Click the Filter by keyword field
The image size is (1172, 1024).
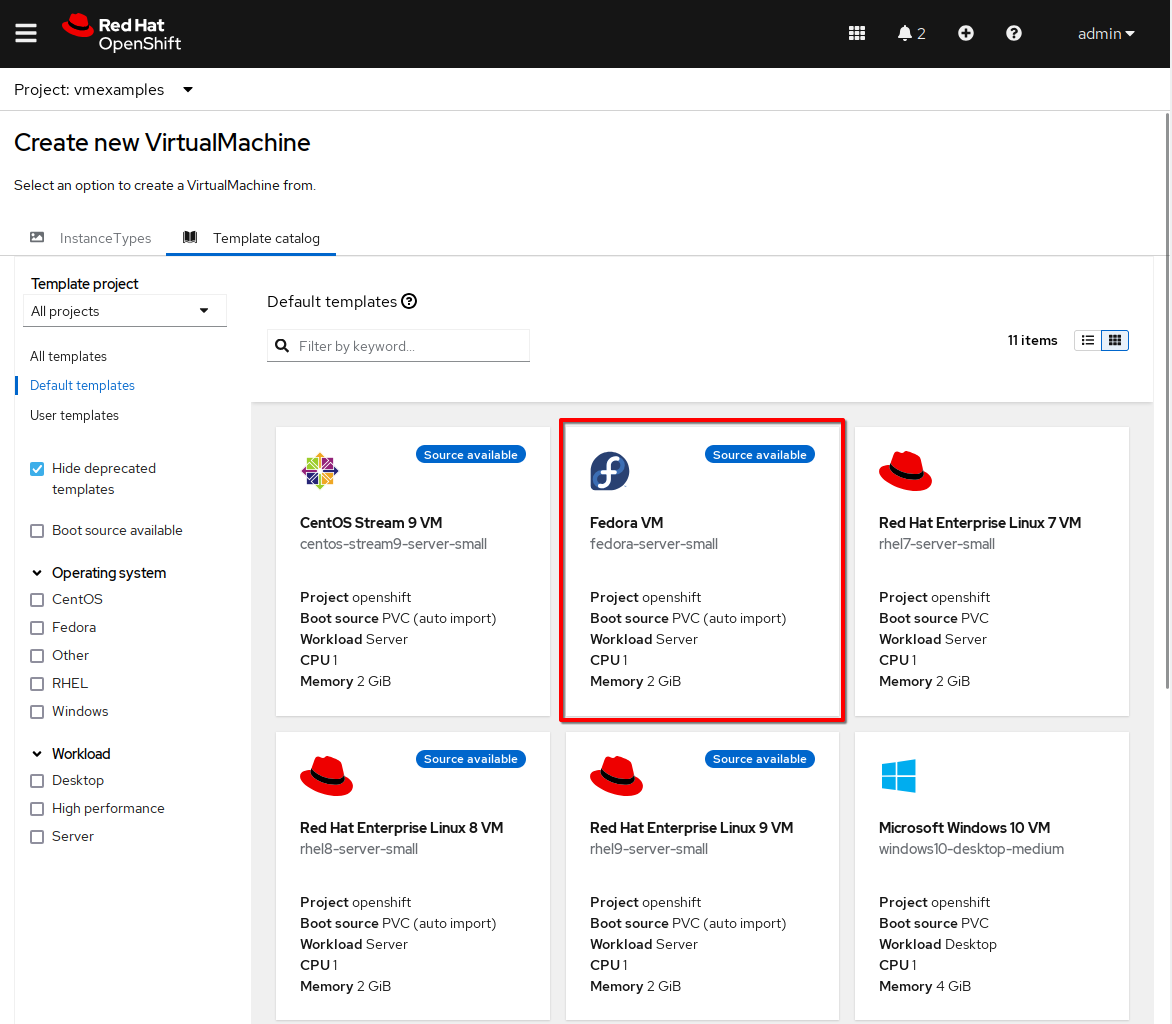[x=398, y=346]
